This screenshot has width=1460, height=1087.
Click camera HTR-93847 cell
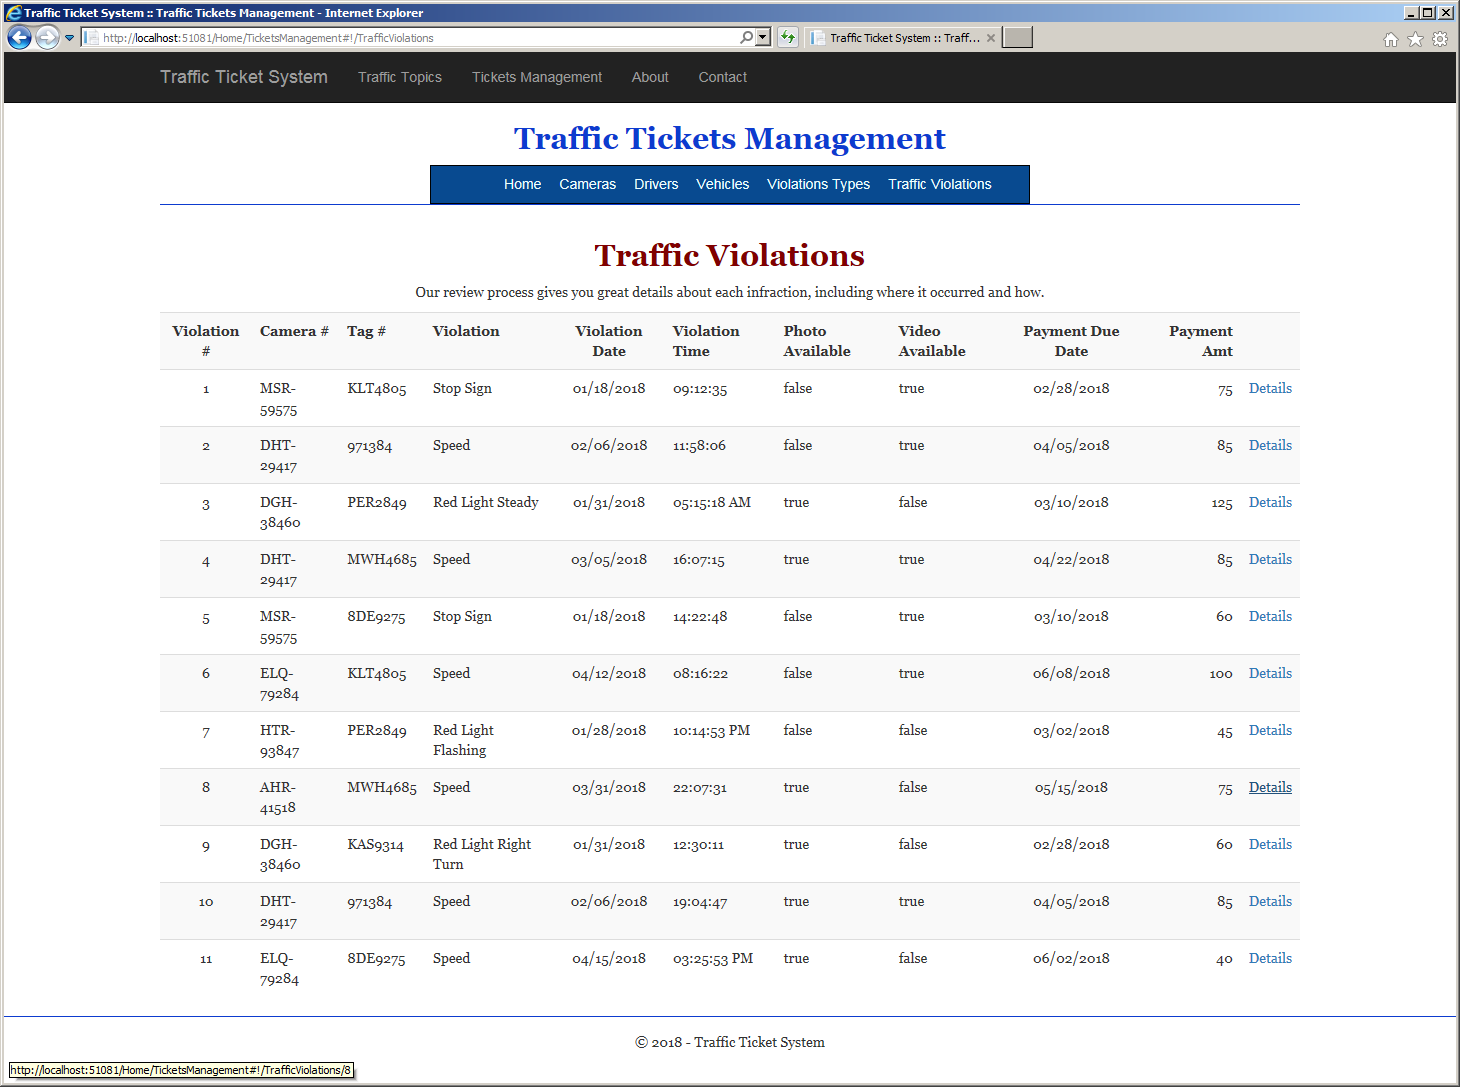280,740
